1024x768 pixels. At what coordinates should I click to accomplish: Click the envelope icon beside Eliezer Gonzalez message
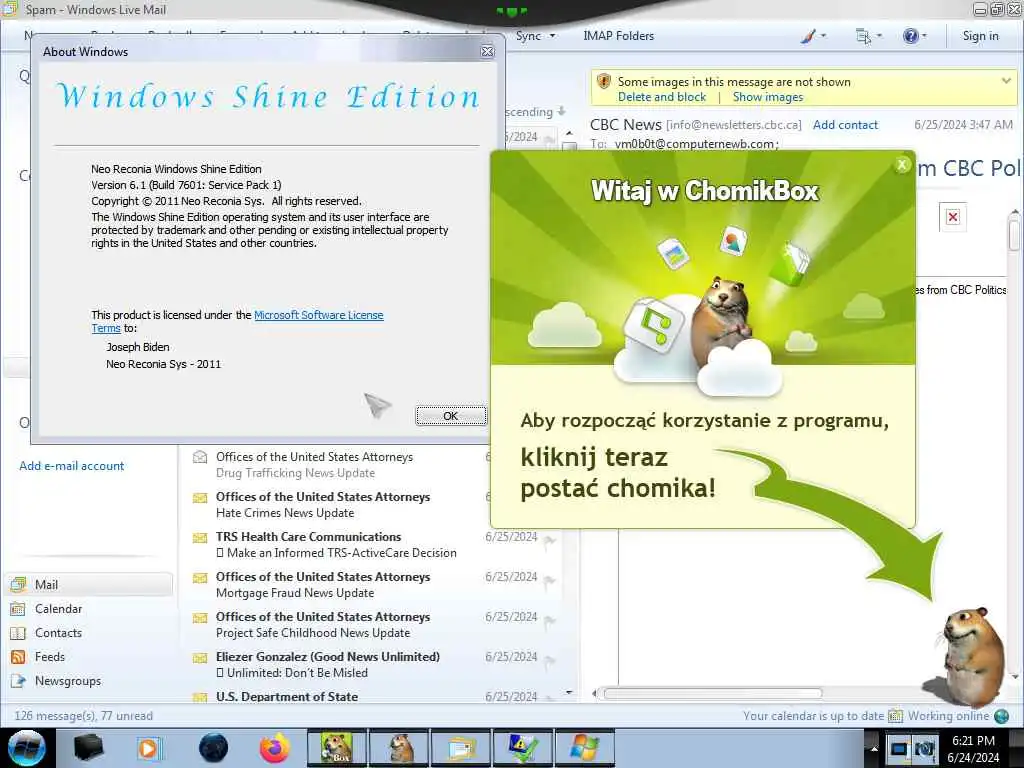click(200, 658)
